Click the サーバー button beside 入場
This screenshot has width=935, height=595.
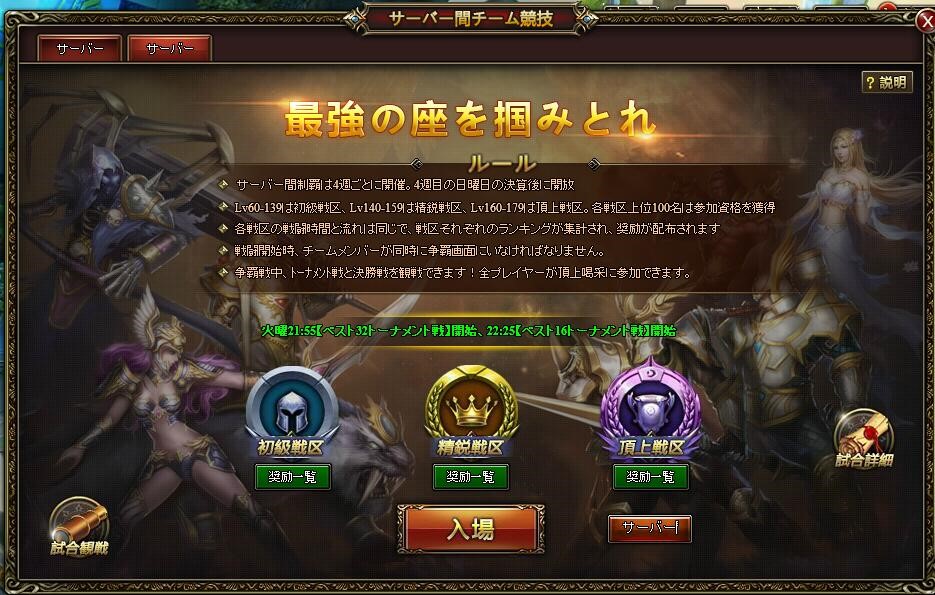(649, 529)
